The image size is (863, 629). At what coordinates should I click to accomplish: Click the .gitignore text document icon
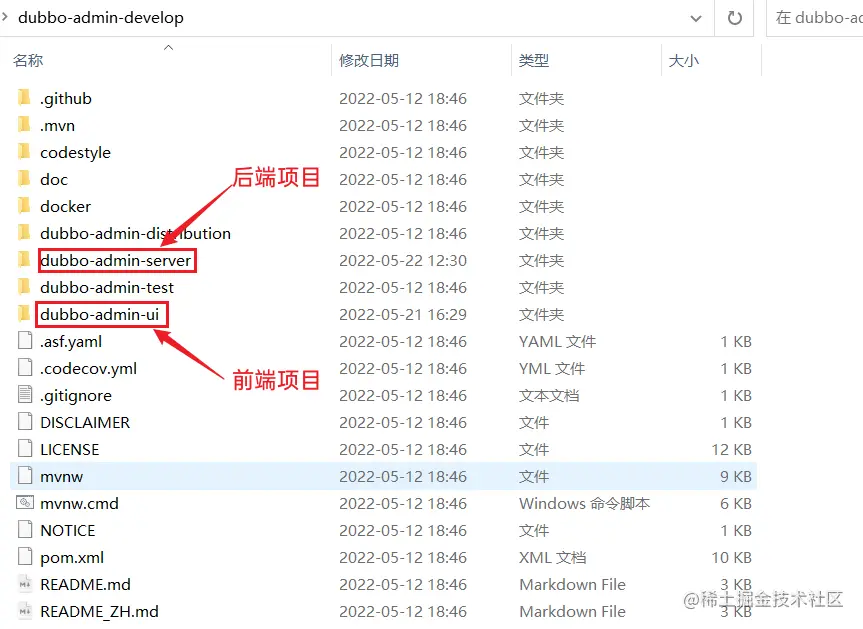(x=25, y=395)
